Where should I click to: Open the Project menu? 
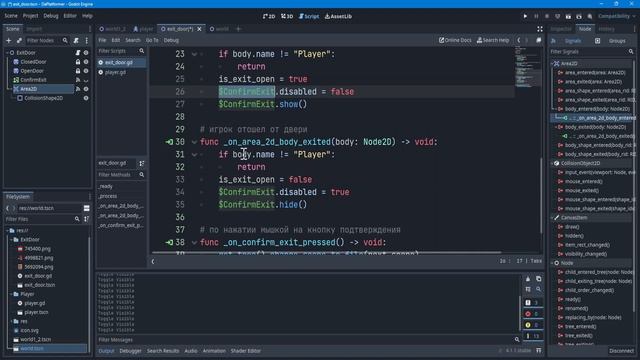click(30, 16)
